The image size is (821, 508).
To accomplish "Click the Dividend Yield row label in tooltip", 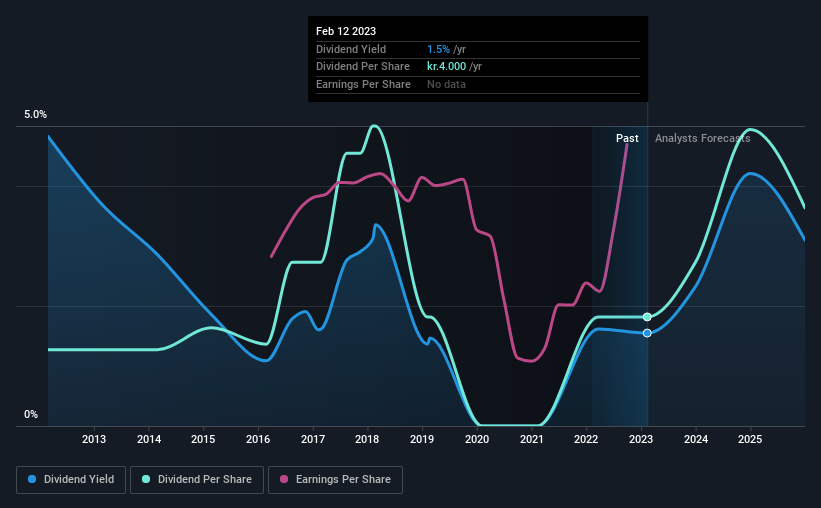I will [x=351, y=49].
